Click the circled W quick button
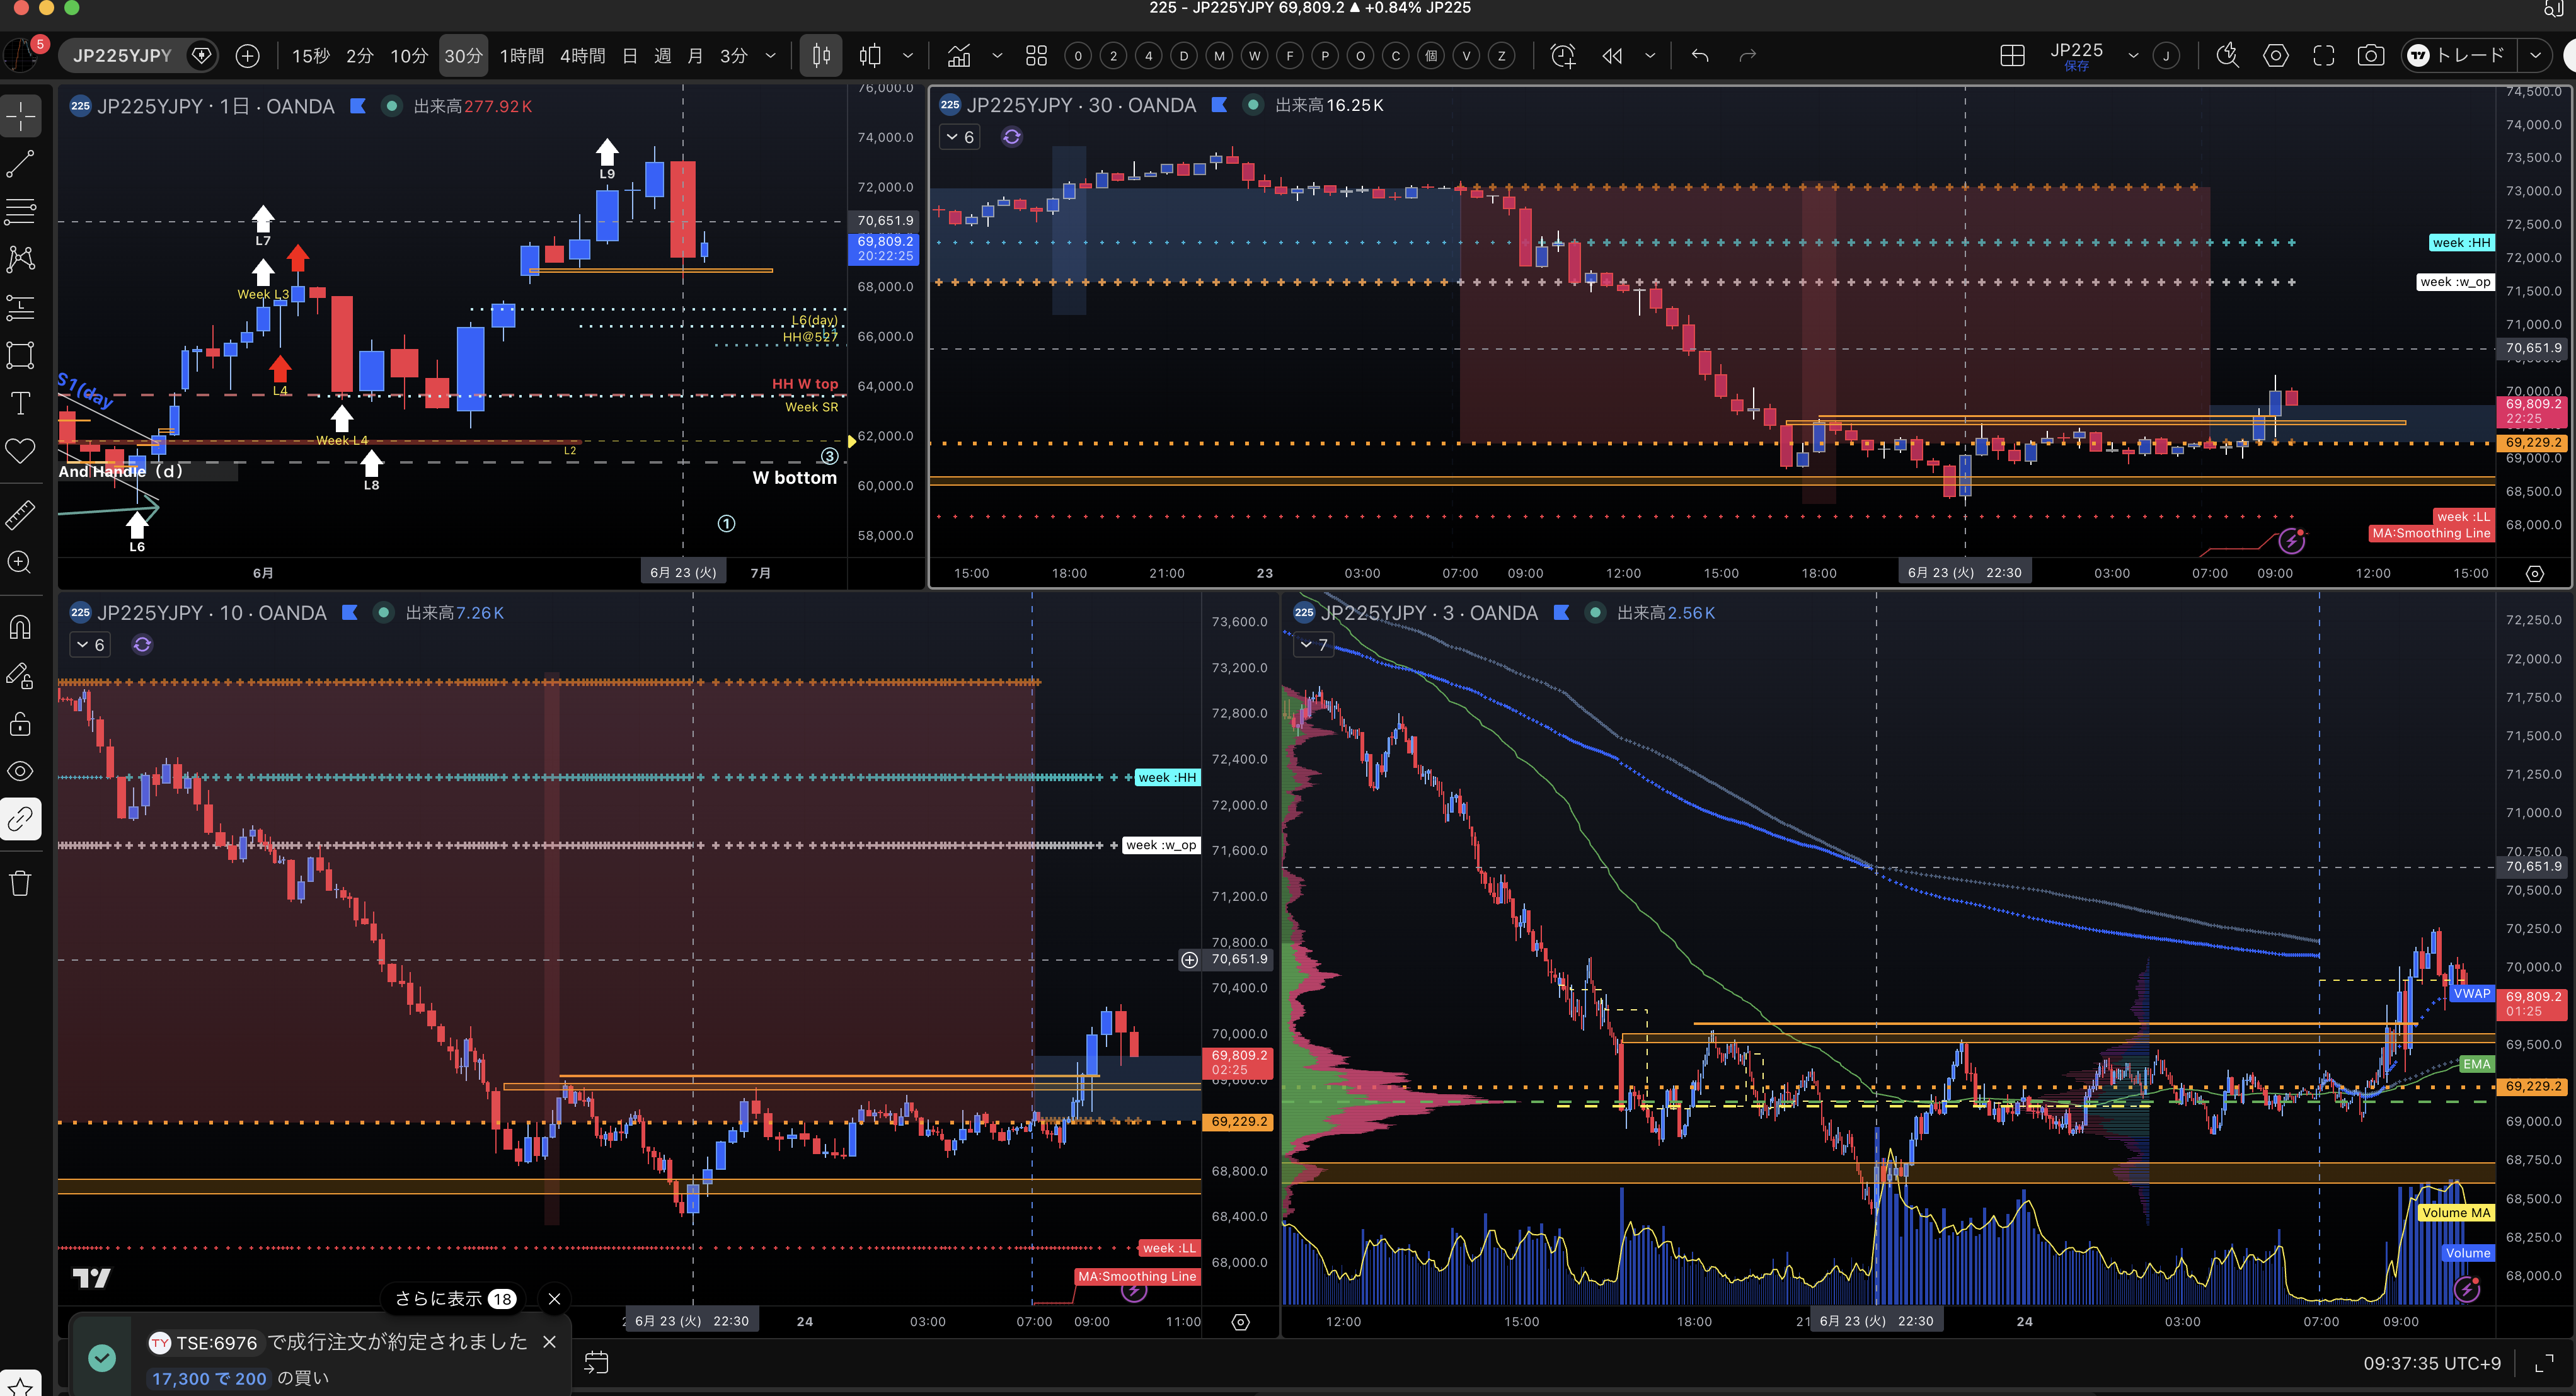The width and height of the screenshot is (2576, 1396). coord(1254,56)
